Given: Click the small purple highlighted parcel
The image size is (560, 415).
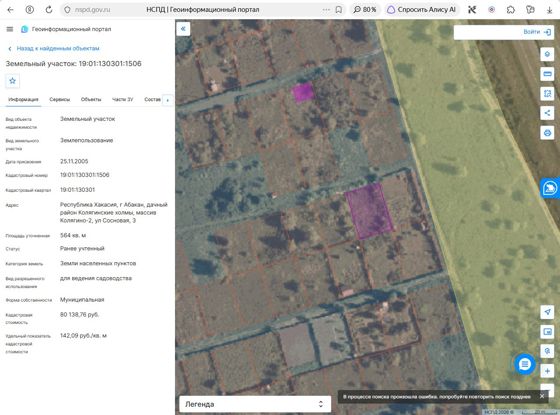Looking at the screenshot, I should click(303, 92).
